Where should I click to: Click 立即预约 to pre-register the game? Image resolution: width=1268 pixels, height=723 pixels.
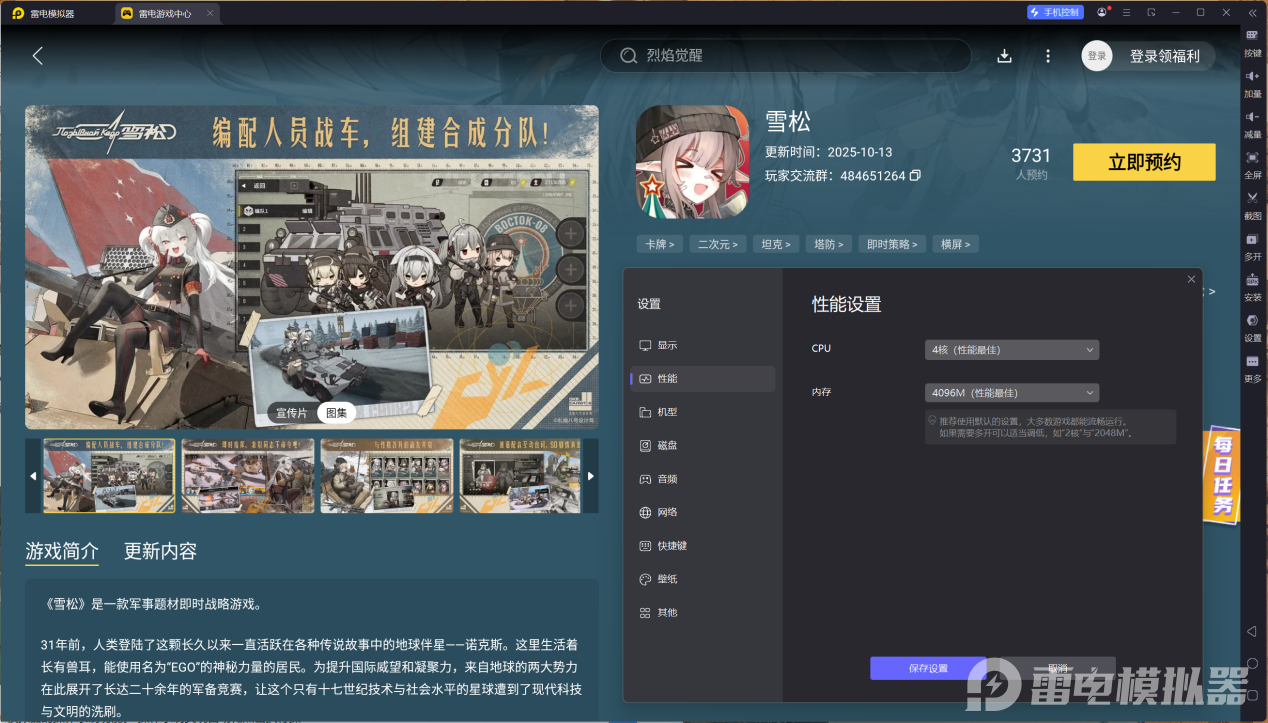[1143, 161]
